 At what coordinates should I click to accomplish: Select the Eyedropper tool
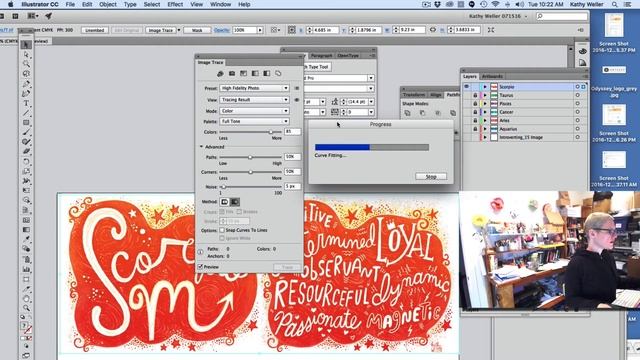(x=26, y=240)
